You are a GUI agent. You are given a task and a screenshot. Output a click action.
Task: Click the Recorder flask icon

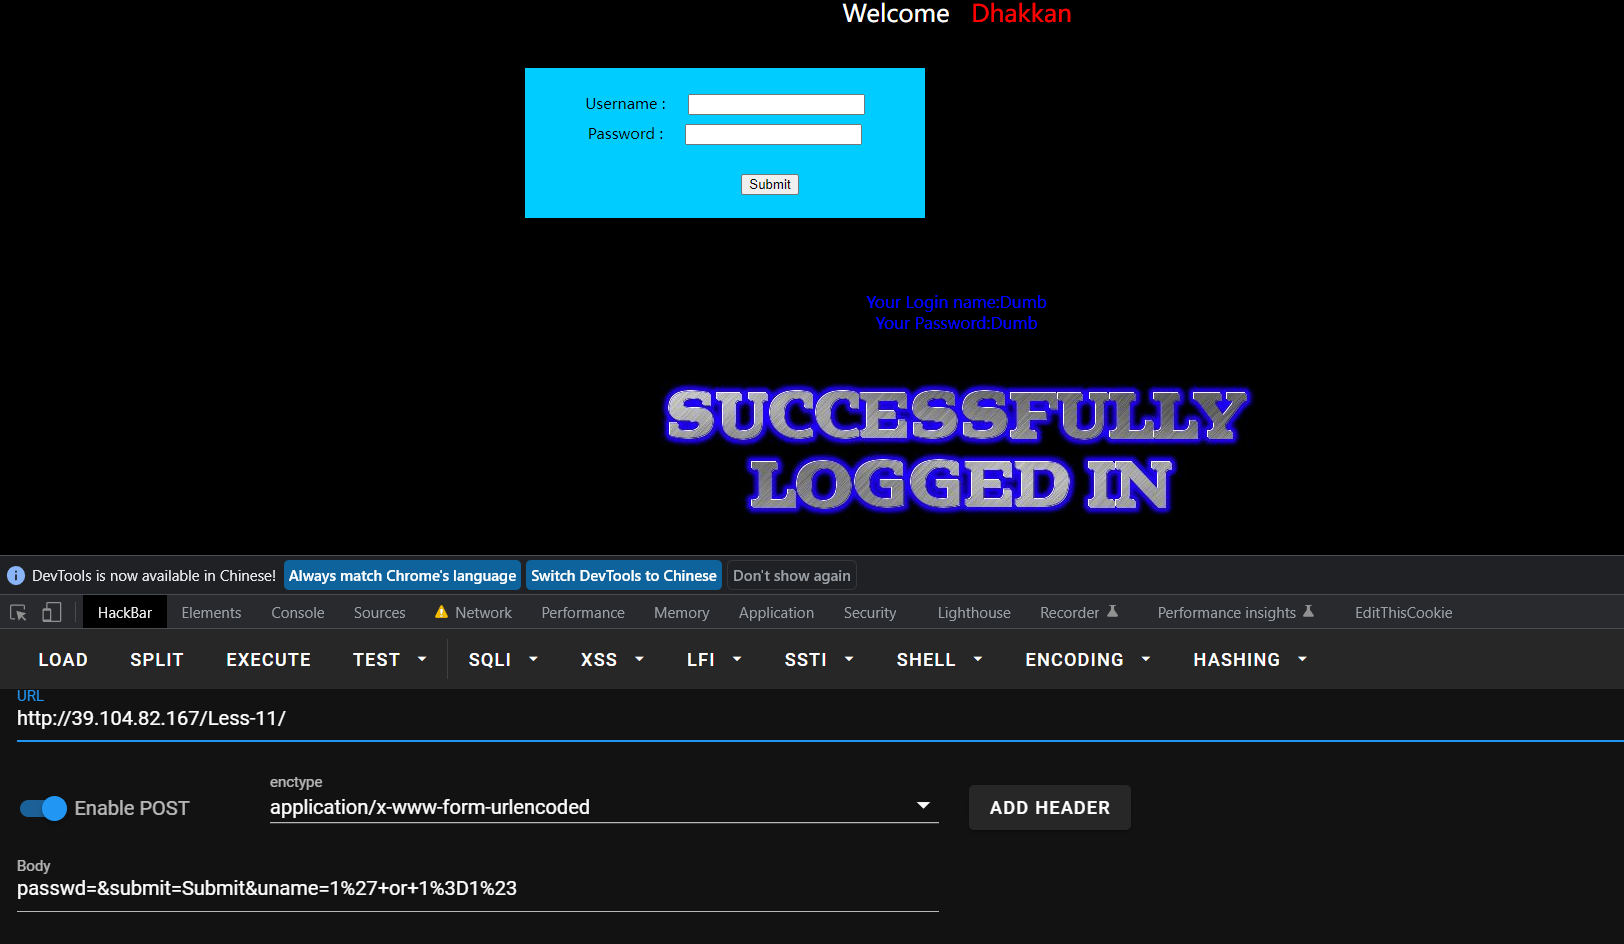[x=1112, y=612]
